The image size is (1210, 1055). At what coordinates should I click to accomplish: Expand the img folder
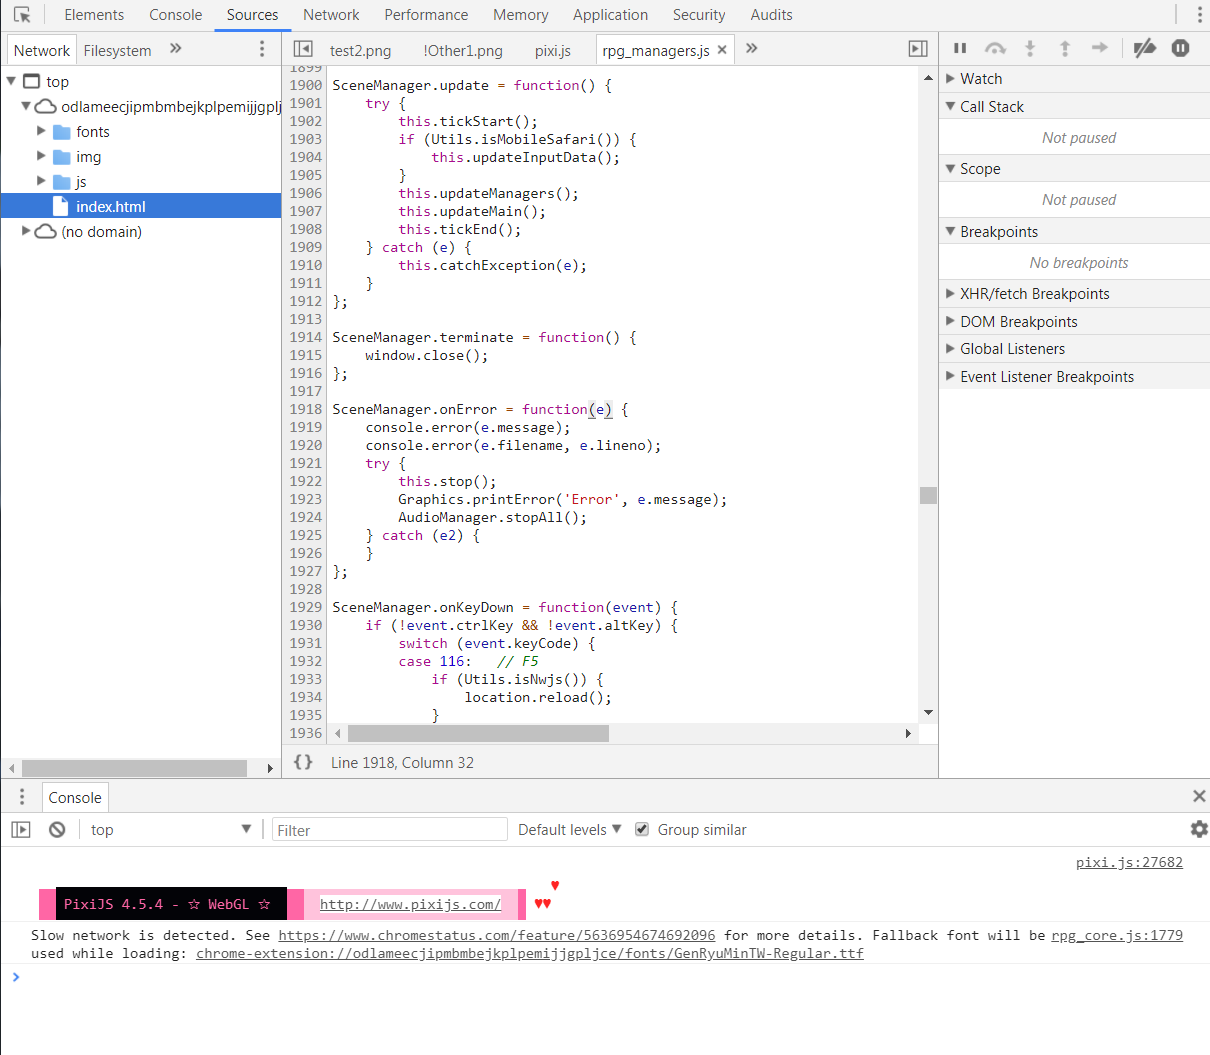click(x=41, y=156)
